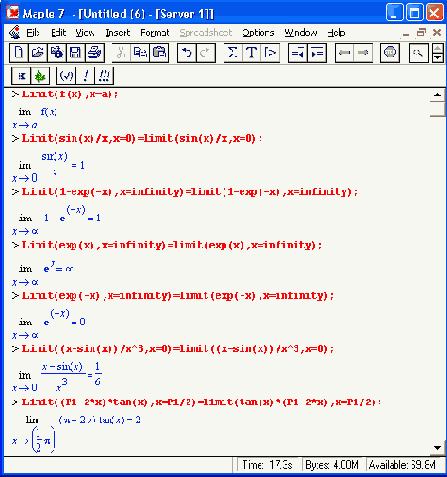Click the Stop computation icon
Screen dimensions: 447x477
click(390, 53)
